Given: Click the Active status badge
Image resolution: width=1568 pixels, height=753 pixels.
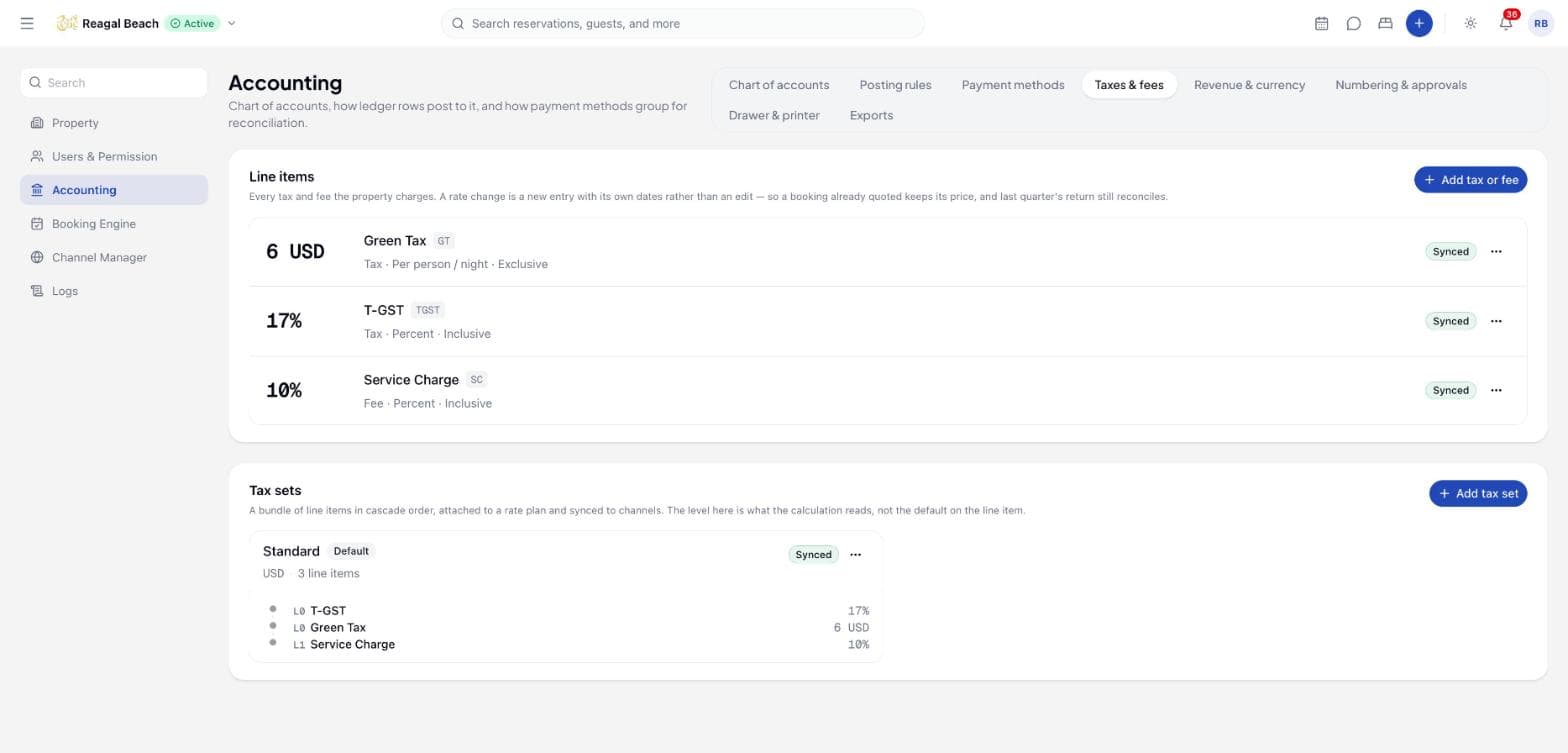Looking at the screenshot, I should [x=192, y=23].
